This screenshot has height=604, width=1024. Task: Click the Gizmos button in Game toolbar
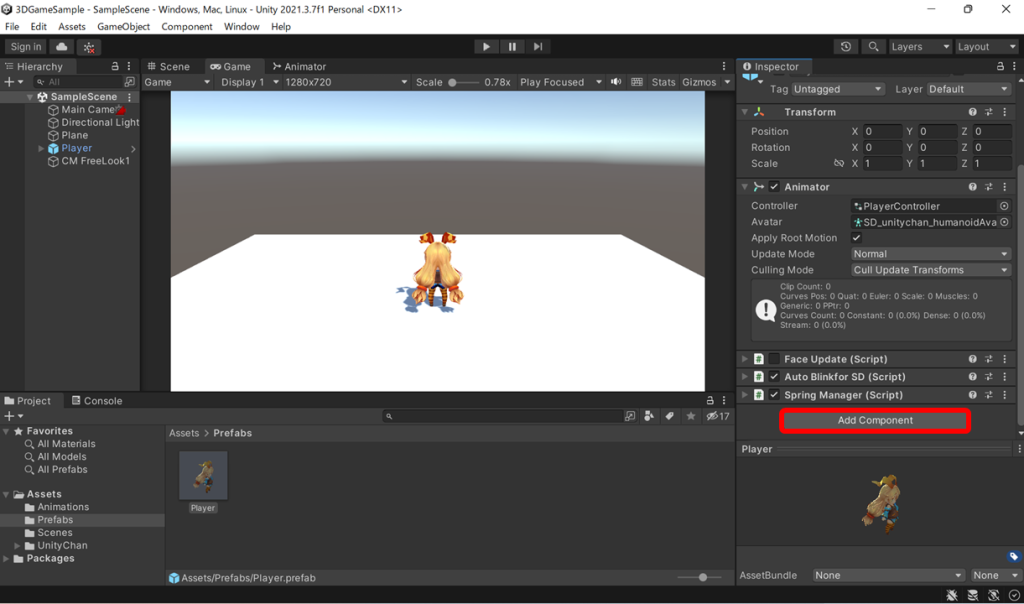(x=696, y=82)
